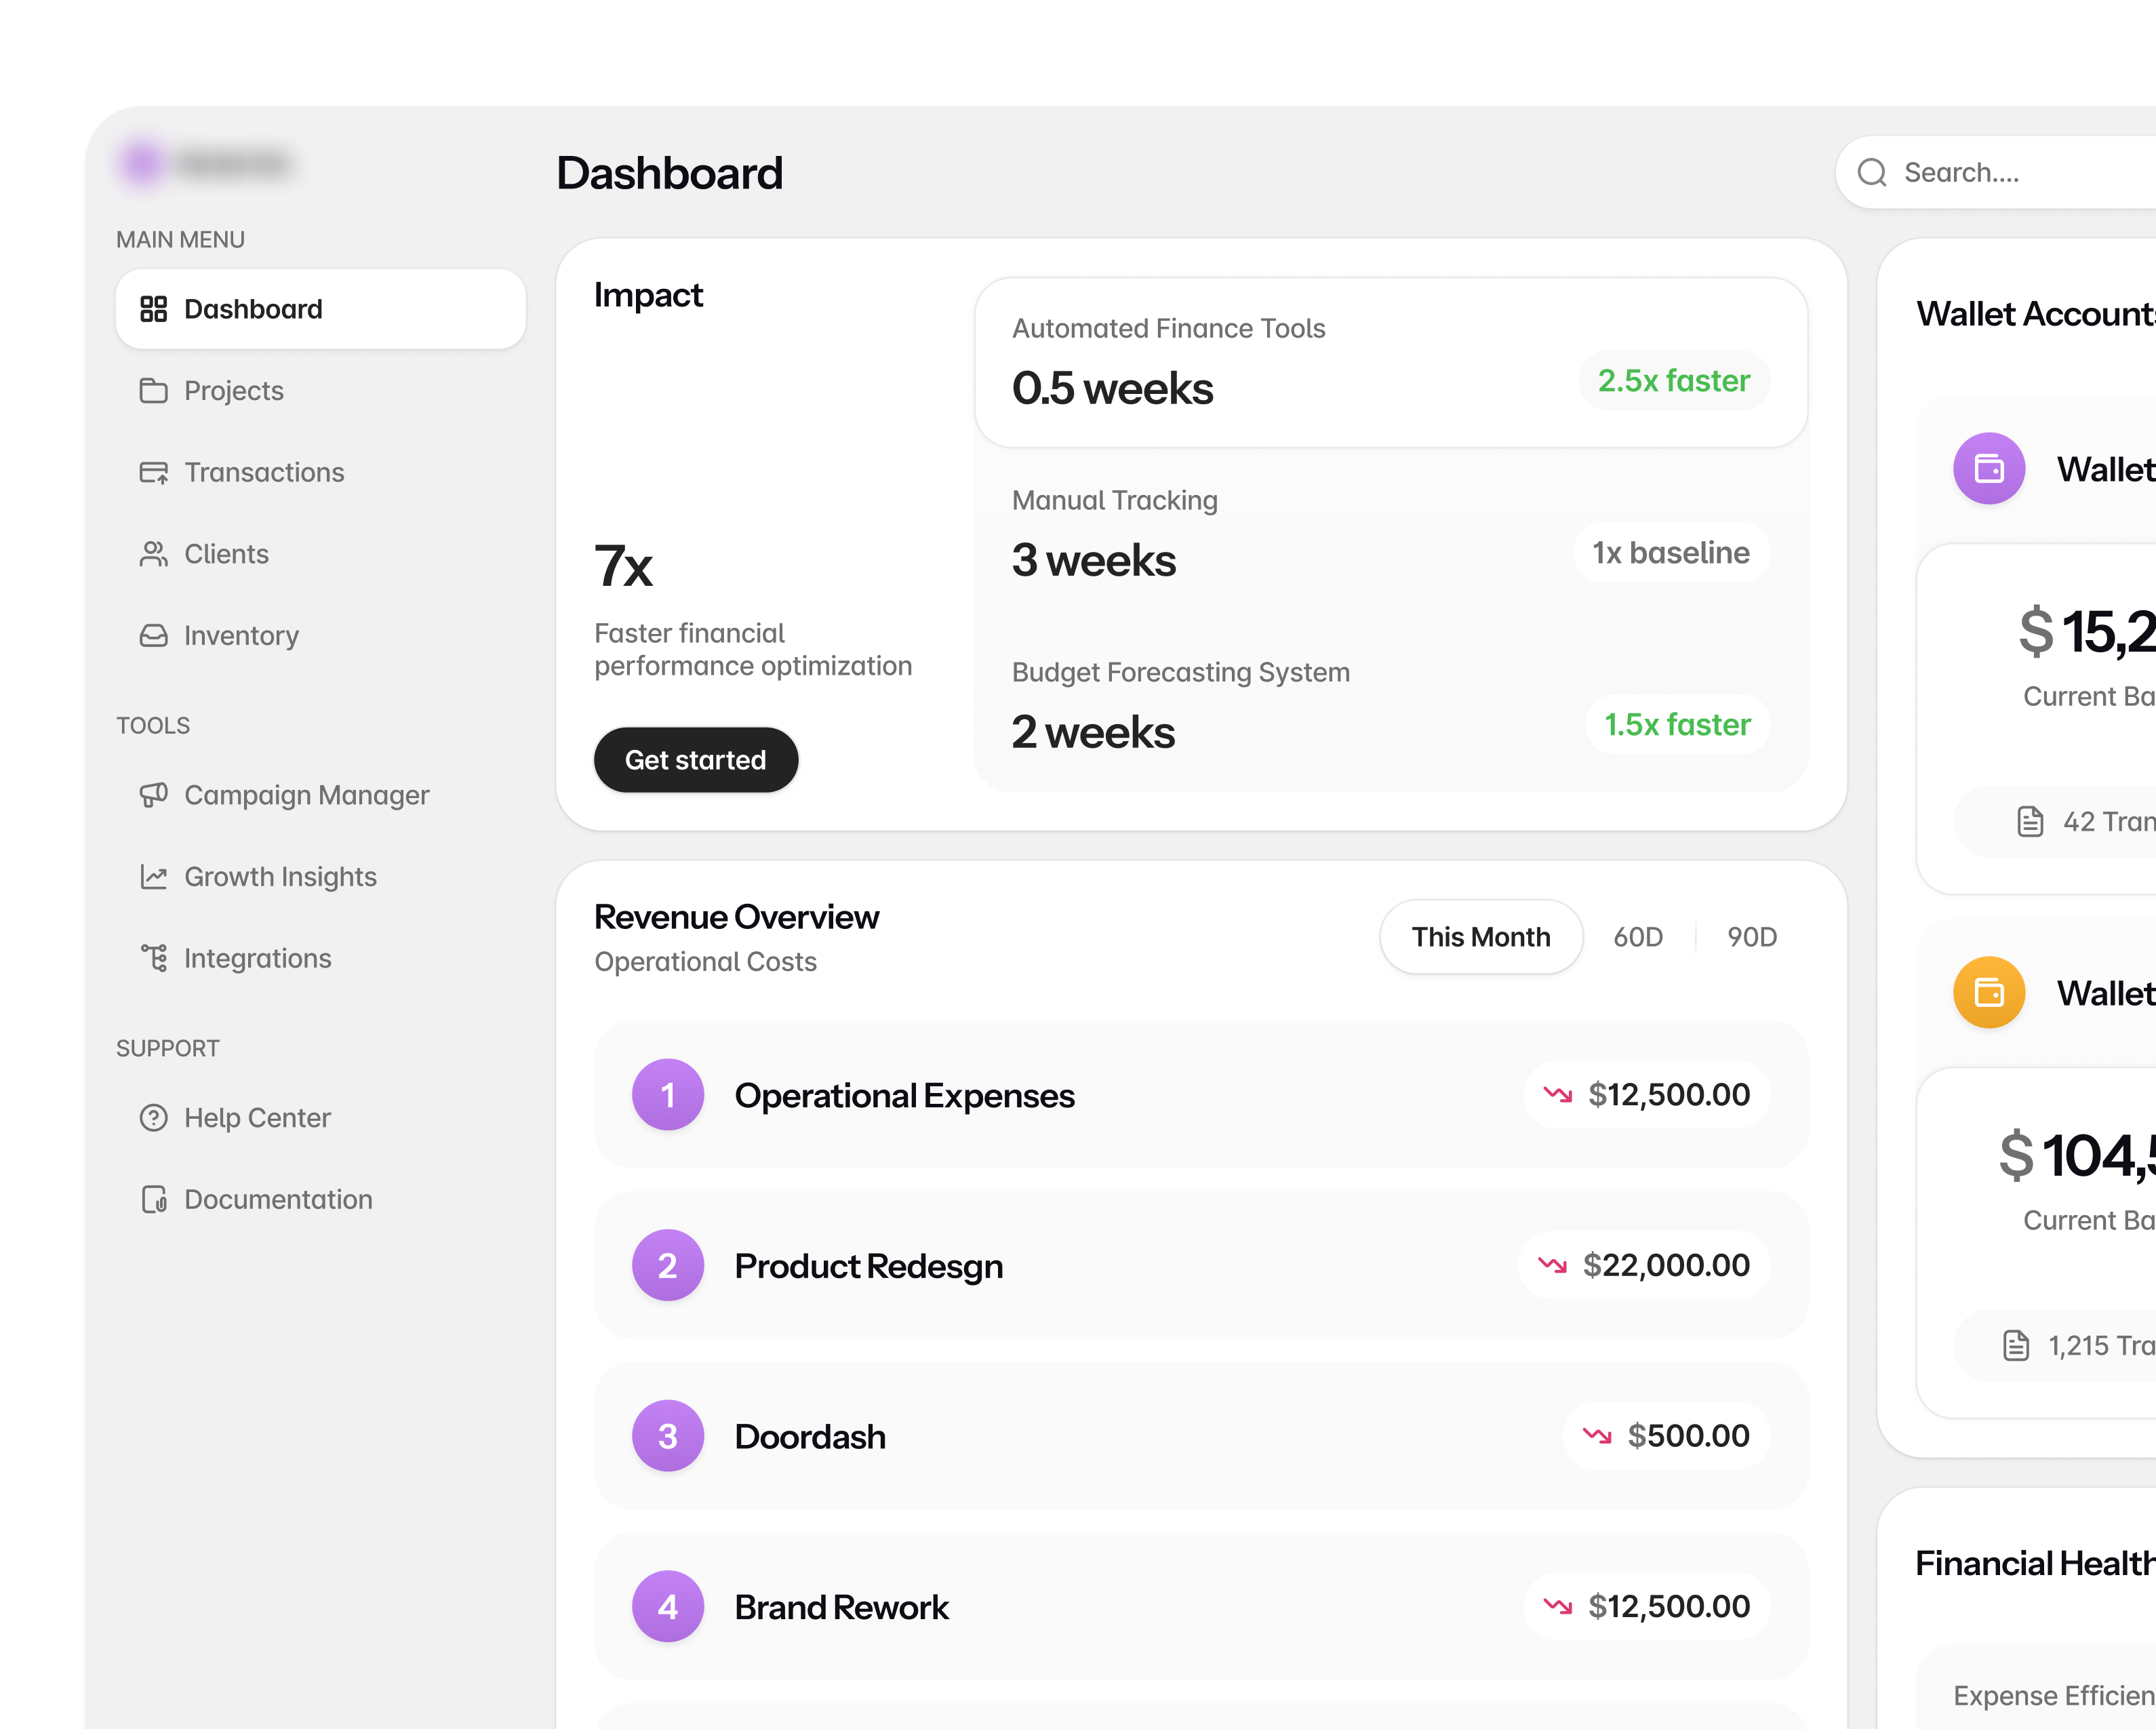Select the Automated Finance Tools card
The height and width of the screenshot is (1729, 2156).
(x=1390, y=362)
